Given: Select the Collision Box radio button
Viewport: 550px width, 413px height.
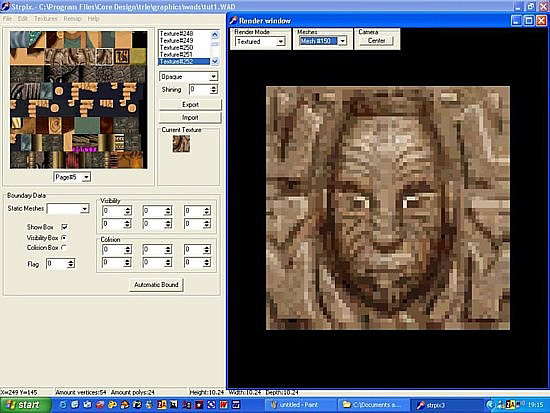Looking at the screenshot, I should [64, 247].
